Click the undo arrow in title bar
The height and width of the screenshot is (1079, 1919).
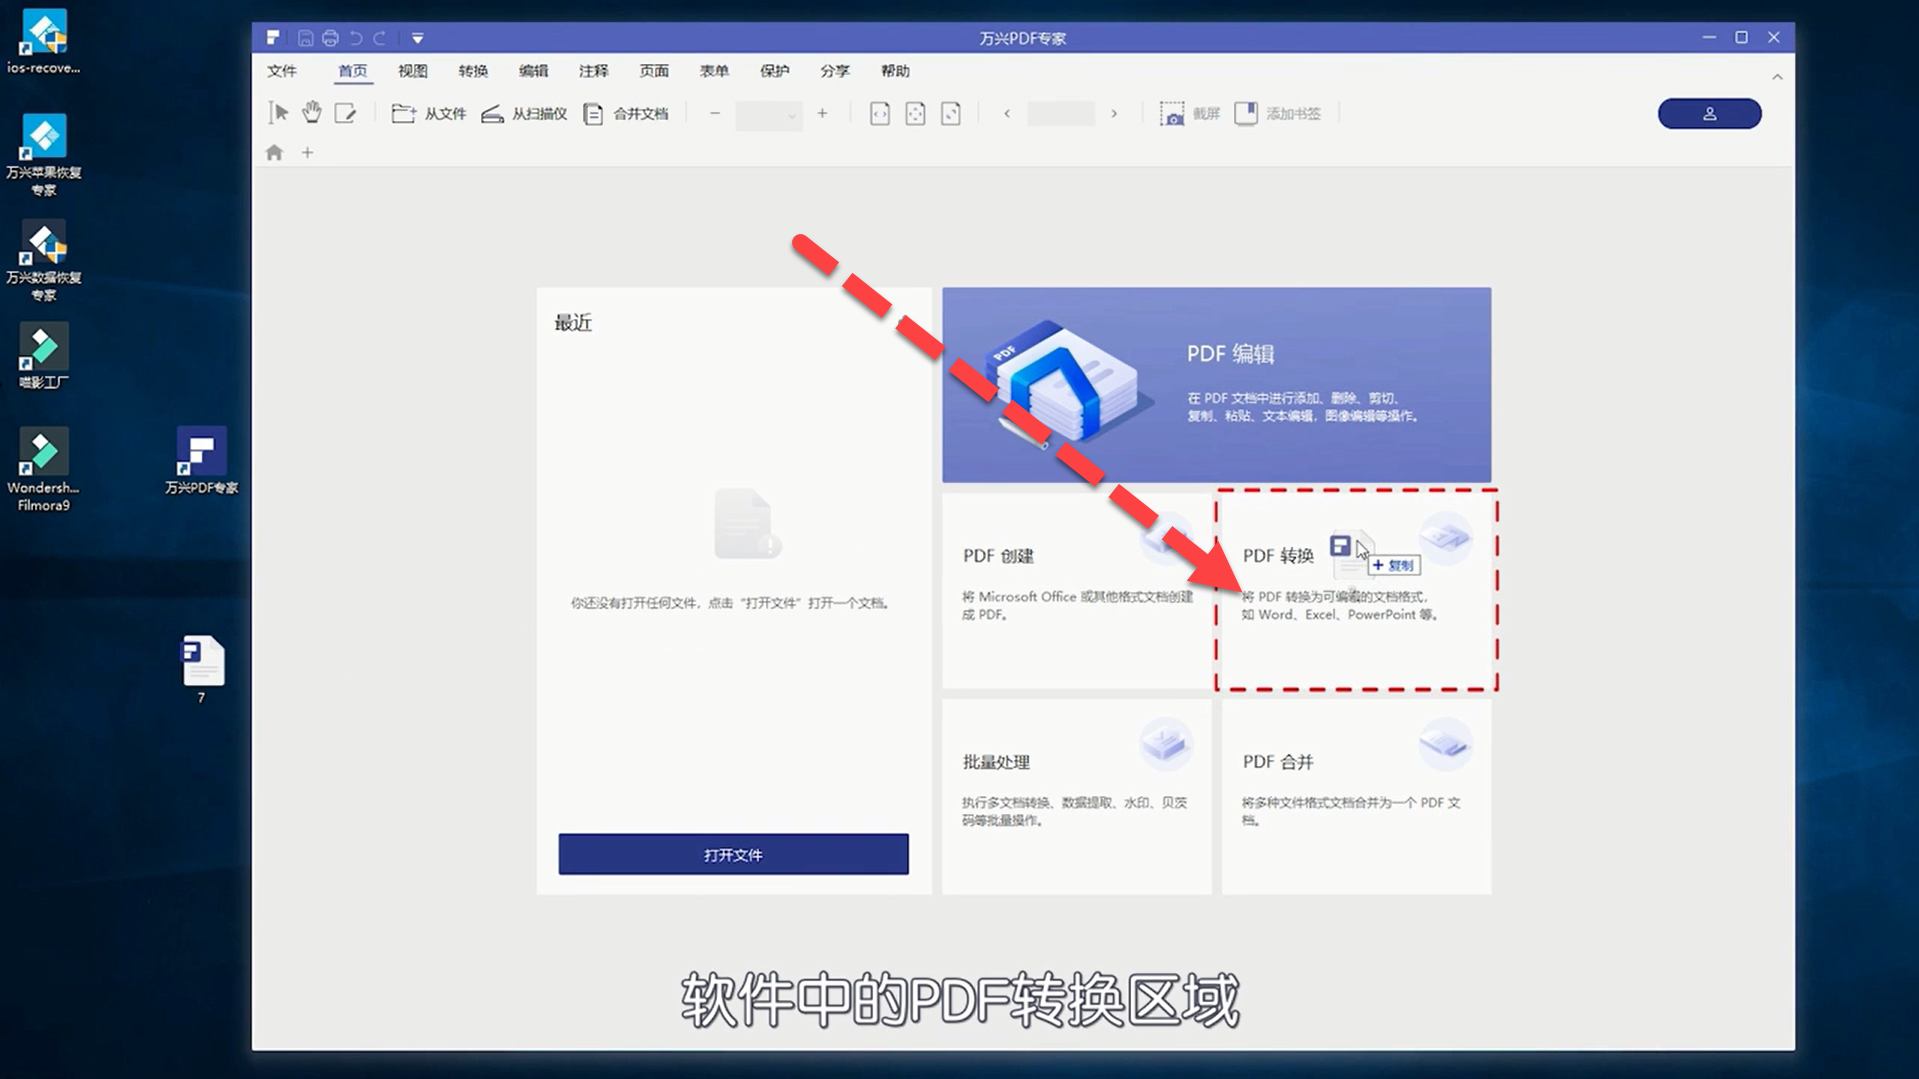[355, 38]
